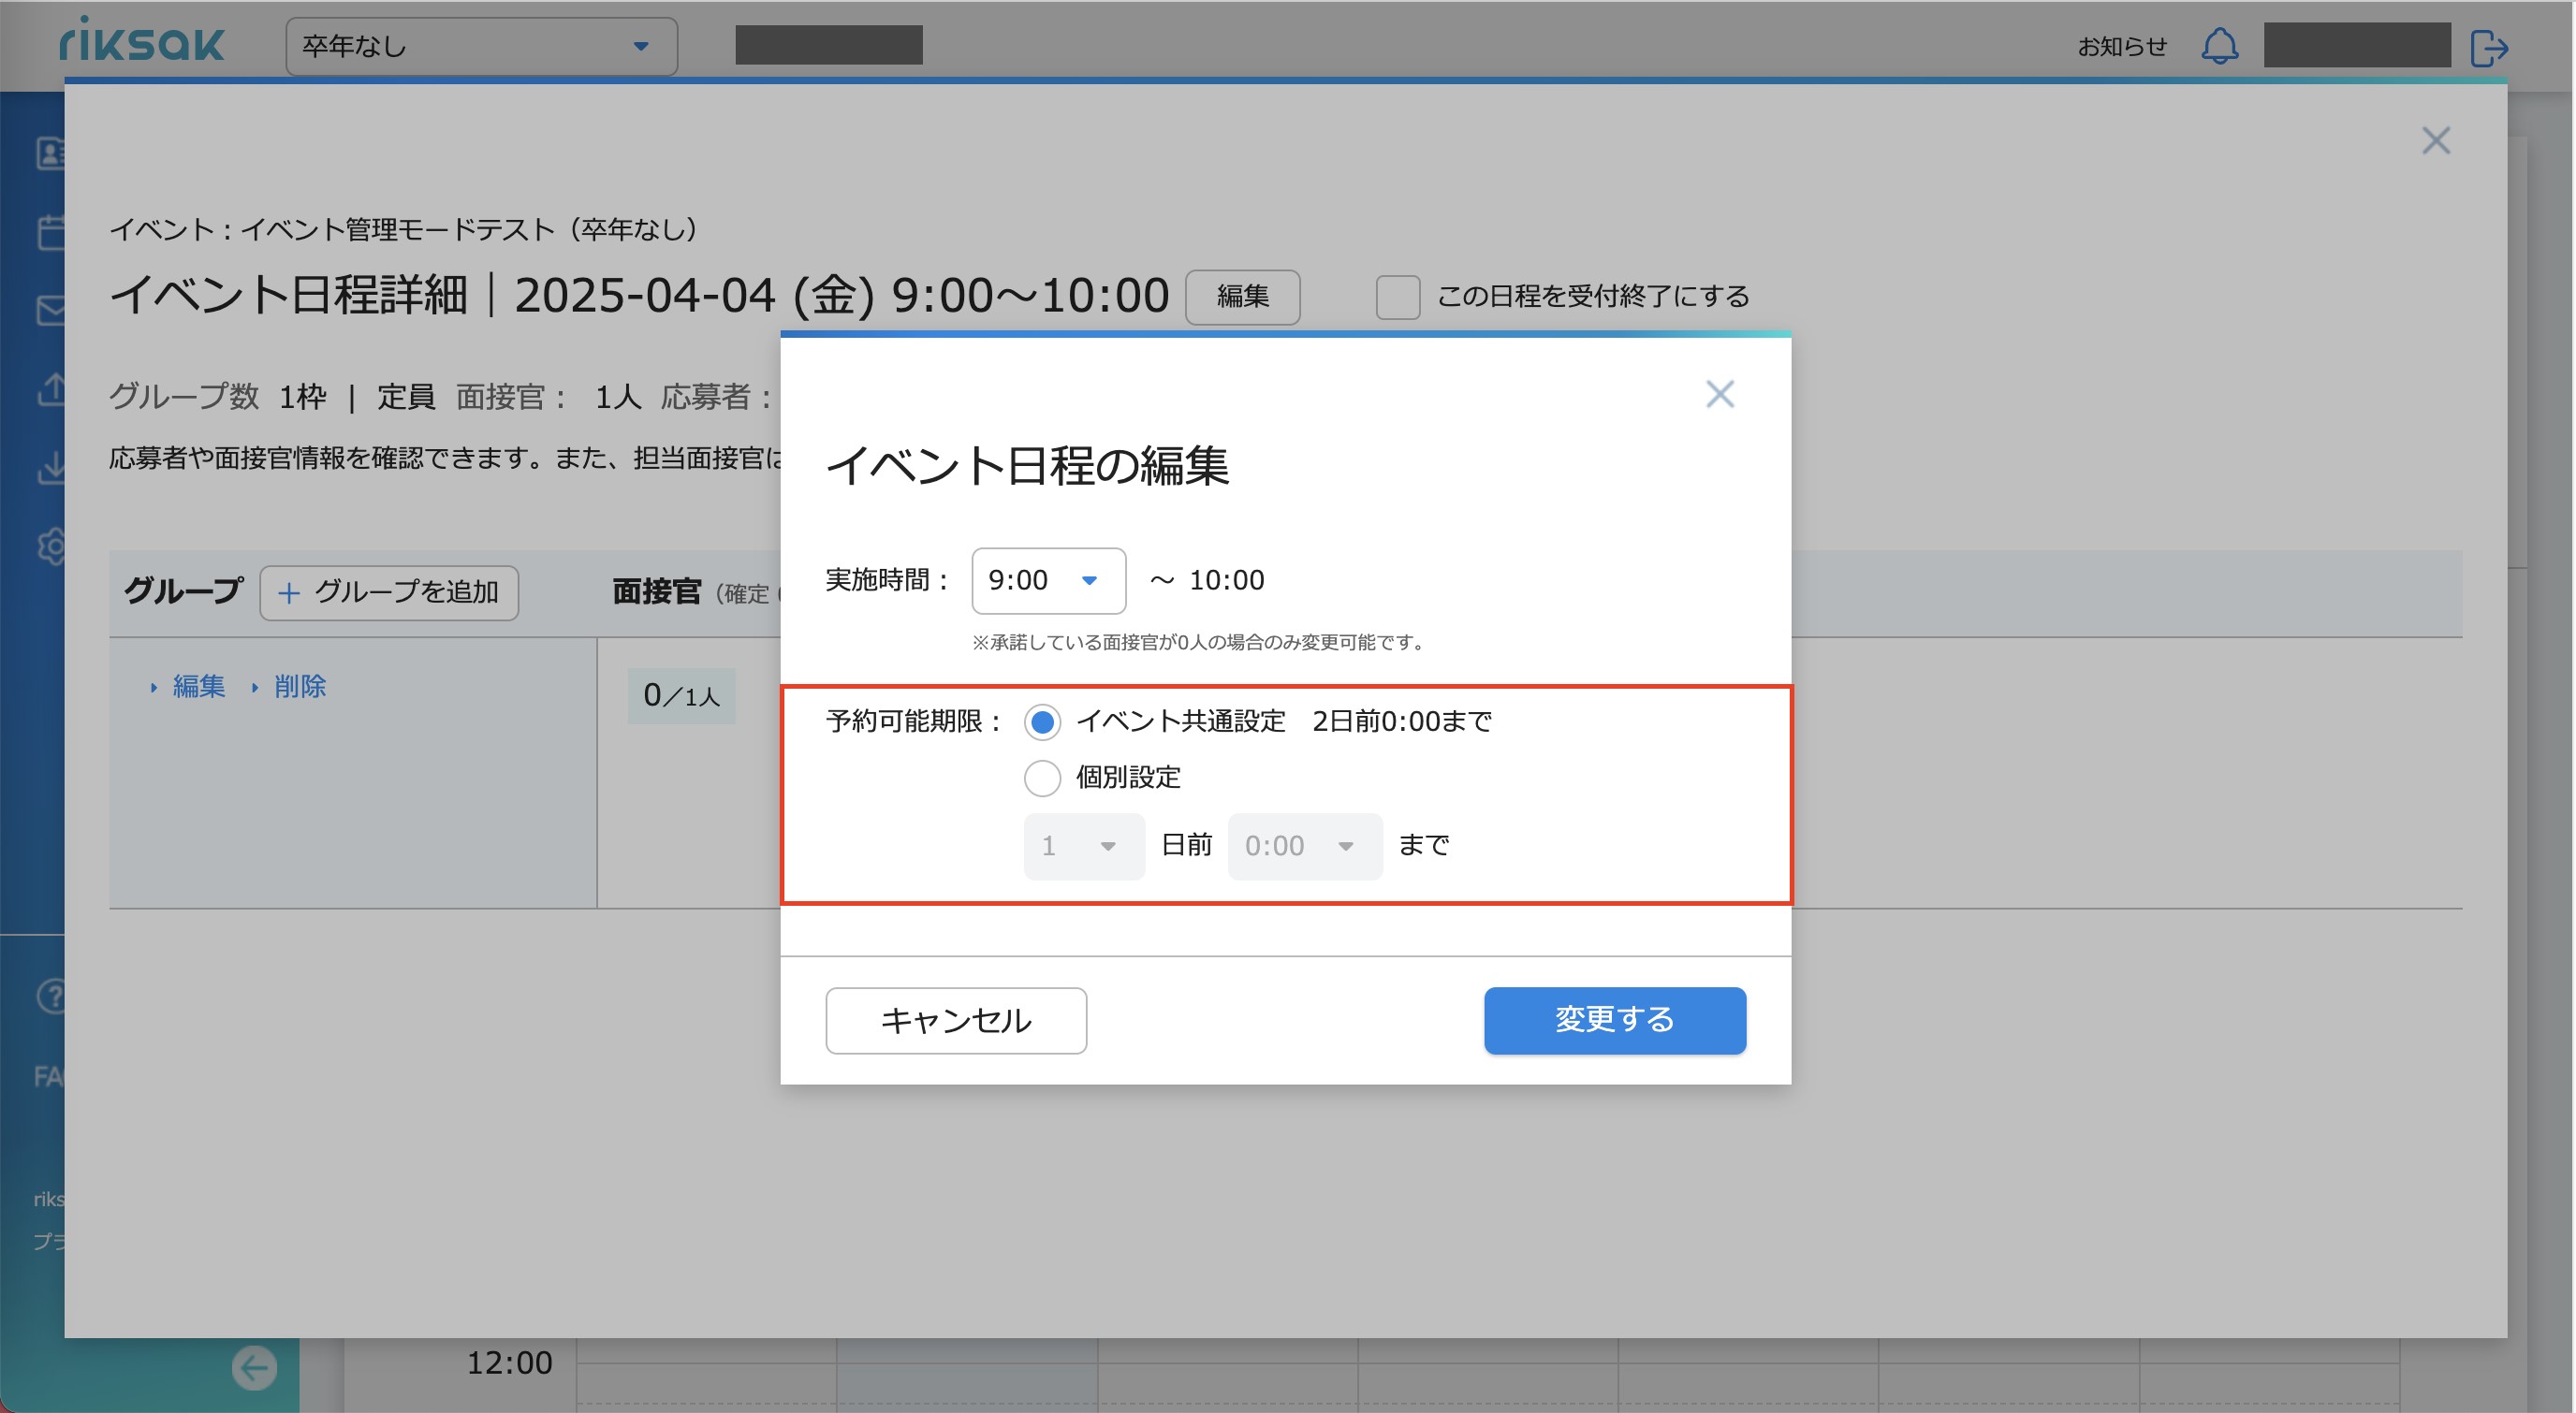Open the 実施時間 9:00 dropdown

click(x=1048, y=580)
